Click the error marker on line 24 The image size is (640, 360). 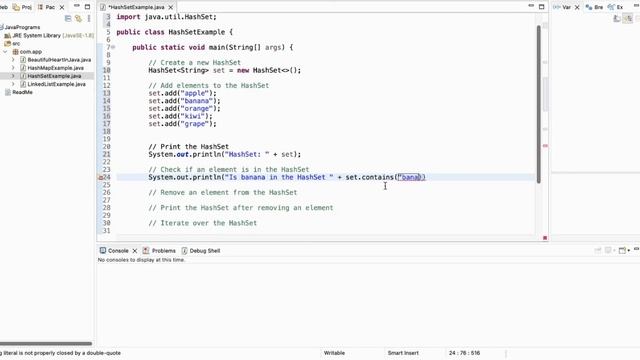pos(100,177)
